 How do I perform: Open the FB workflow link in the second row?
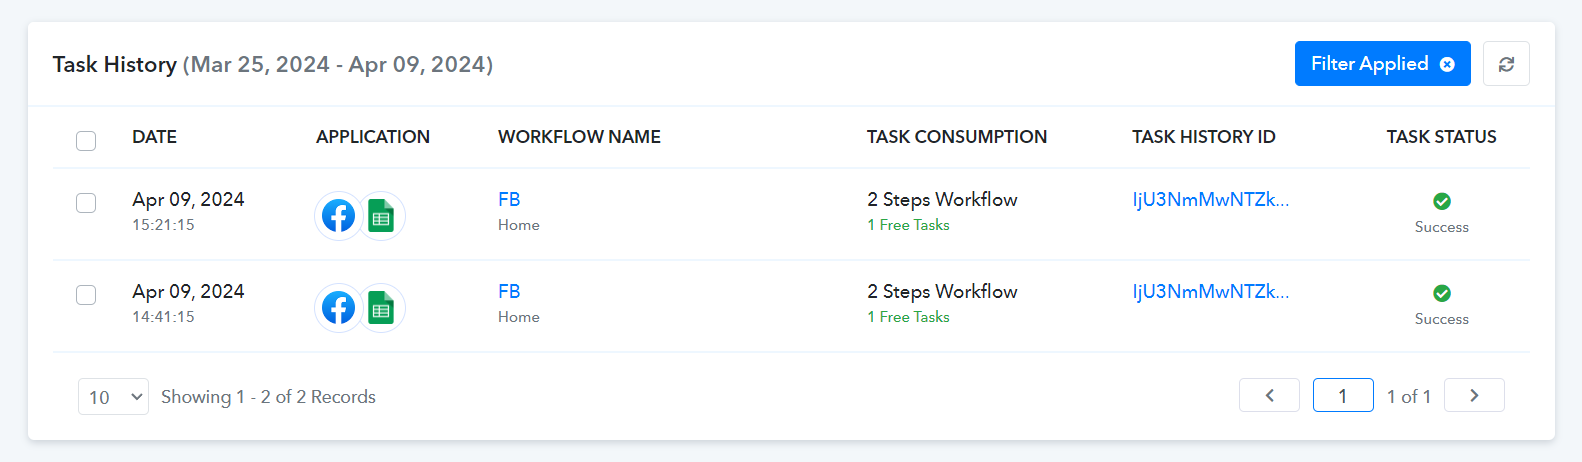509,291
